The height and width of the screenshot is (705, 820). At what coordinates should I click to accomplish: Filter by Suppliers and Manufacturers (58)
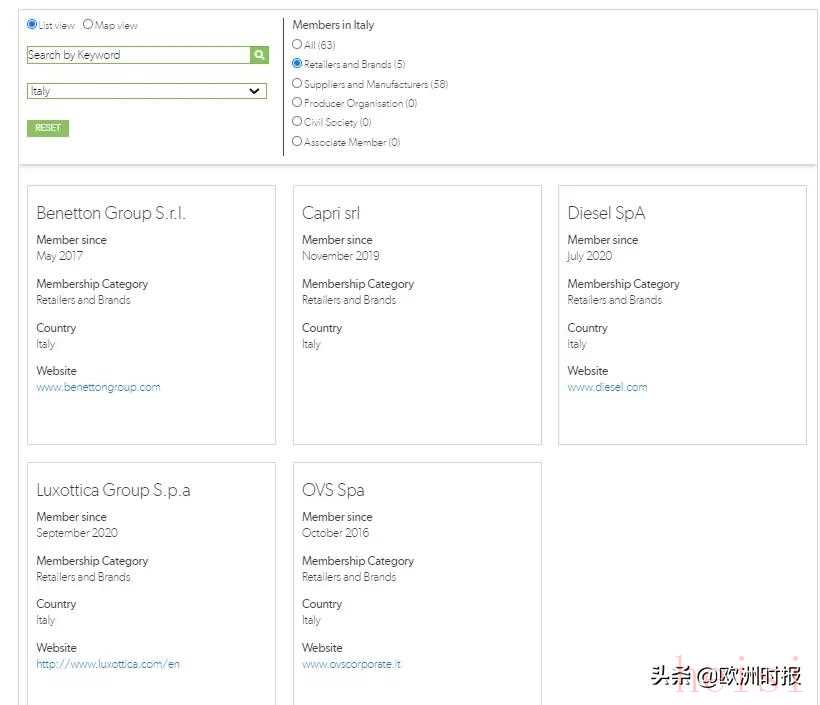[x=297, y=84]
